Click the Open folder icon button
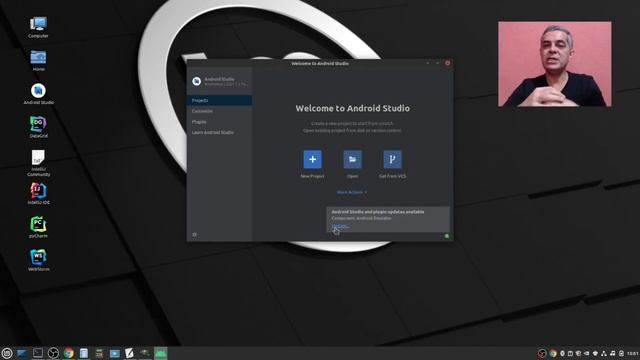The image size is (640, 360). point(352,160)
